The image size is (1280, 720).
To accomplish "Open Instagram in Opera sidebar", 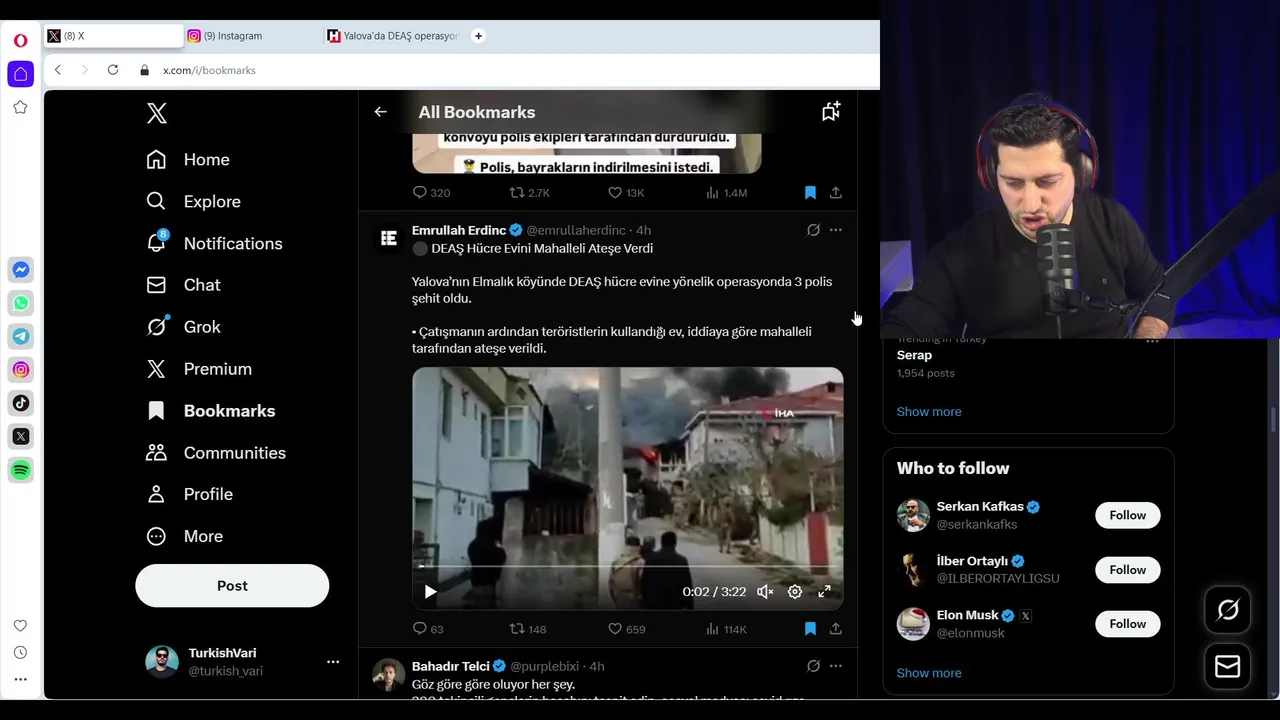I will point(20,370).
